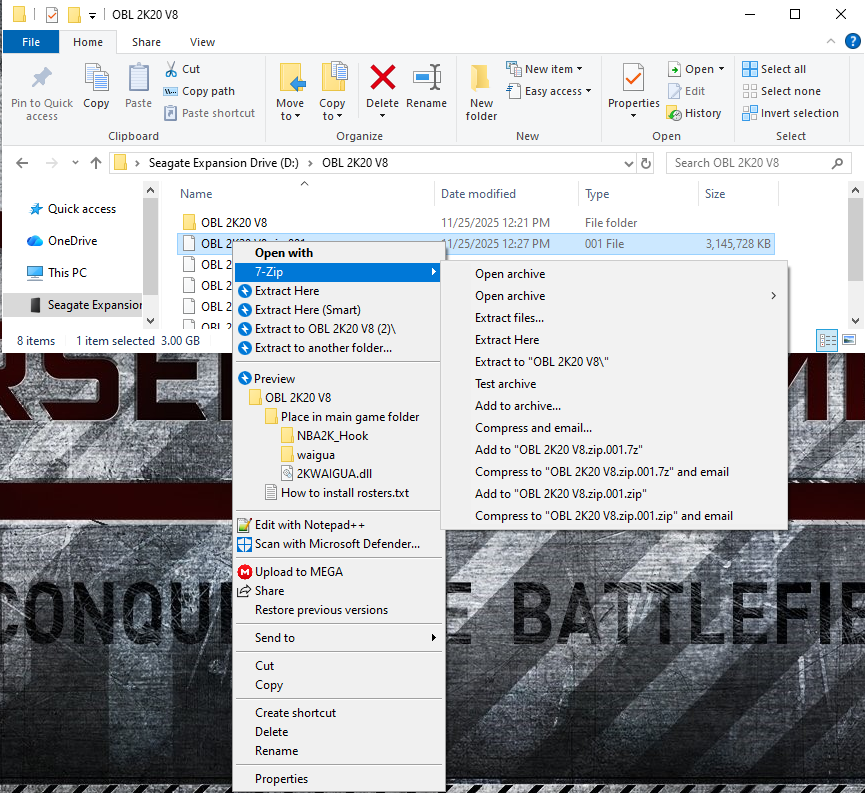
Task: Click Preview in context menu
Action: coord(274,379)
